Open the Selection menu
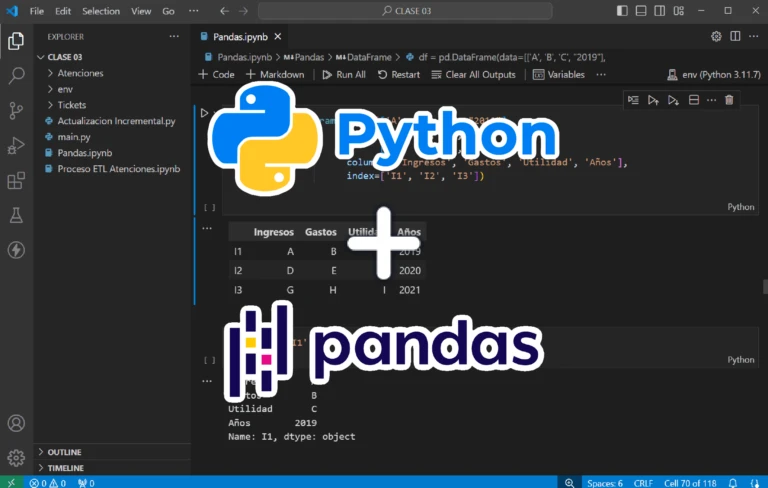Screen dimensions: 768x488 pyautogui.click(x=101, y=11)
